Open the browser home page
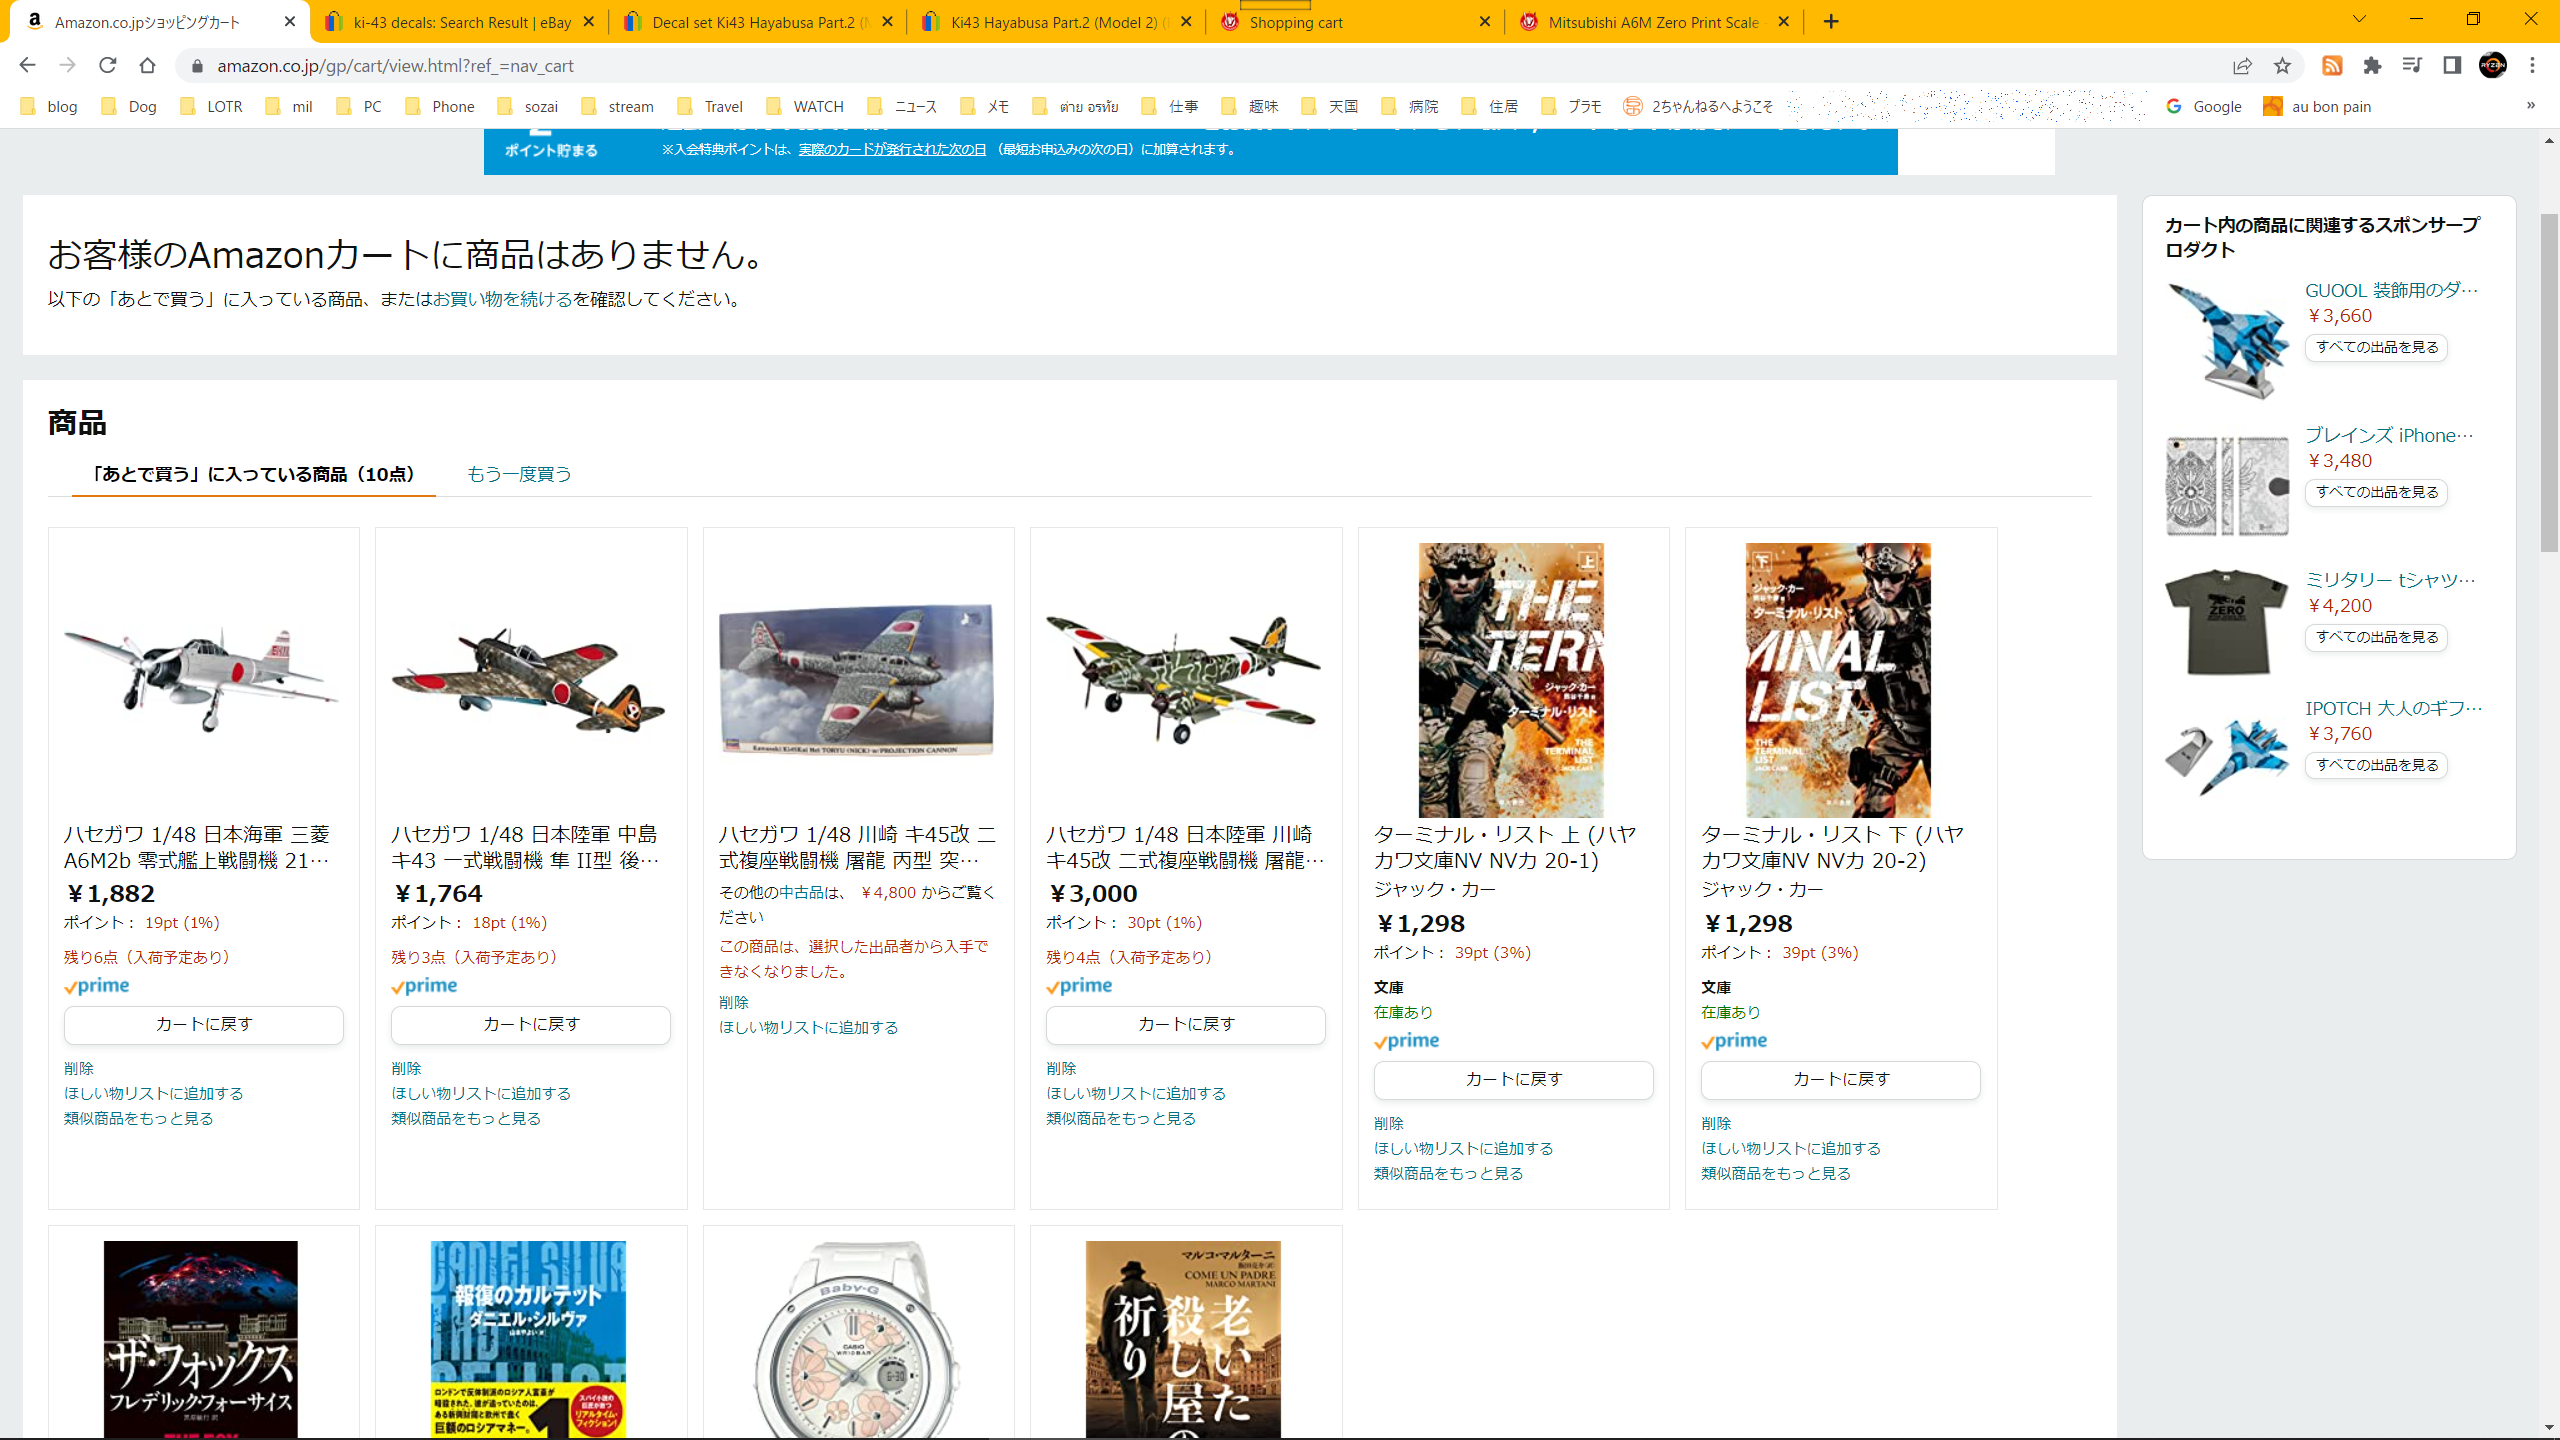Screen dimensions: 2560x1440 coord(148,65)
